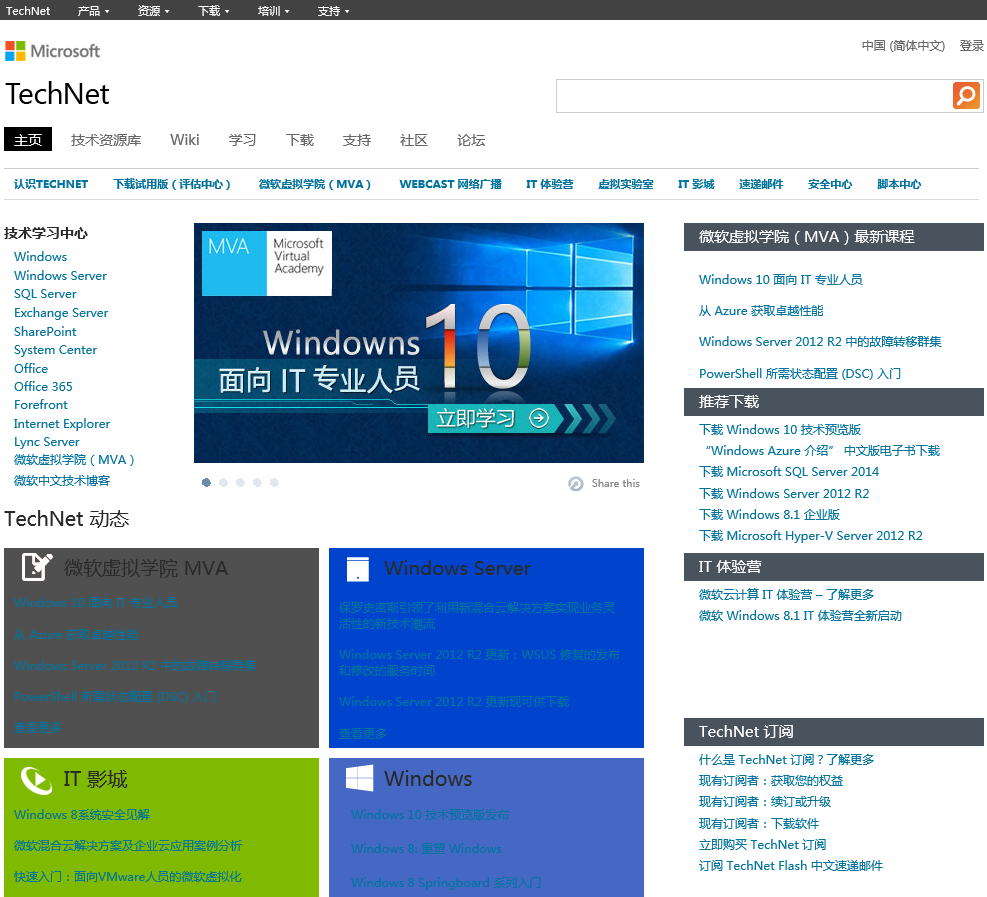Open 微软虚拟学院 (MVA) sub-navigation link
Viewport: 987px width, 897px height.
point(314,184)
